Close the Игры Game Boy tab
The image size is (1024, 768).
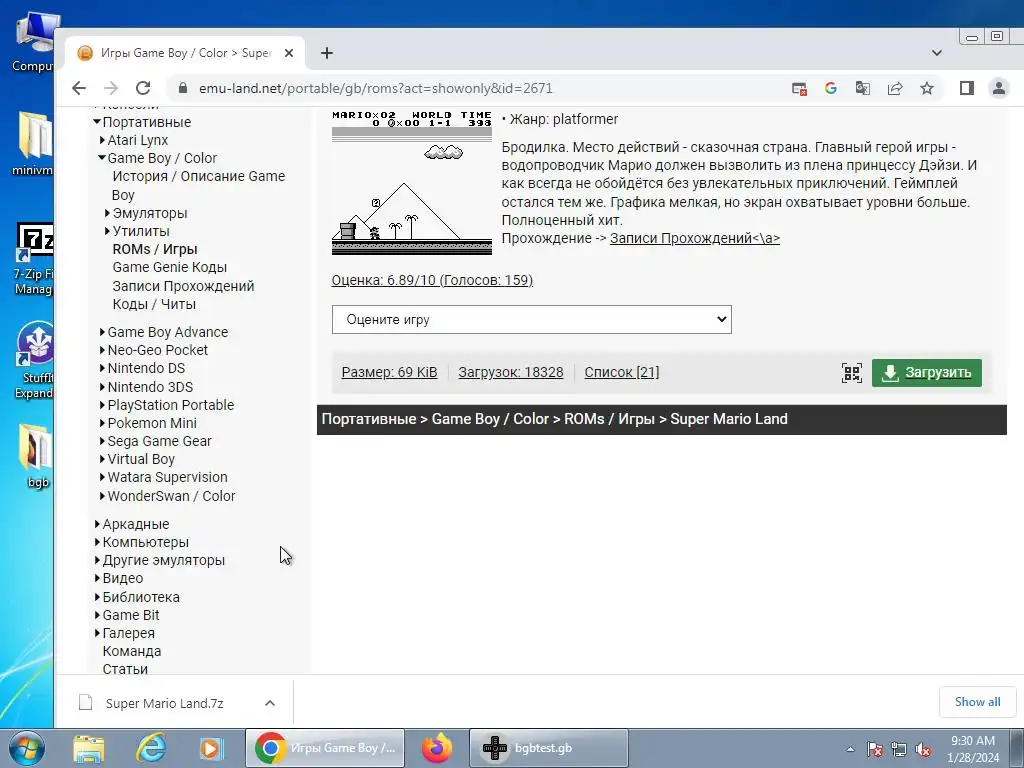(x=289, y=53)
